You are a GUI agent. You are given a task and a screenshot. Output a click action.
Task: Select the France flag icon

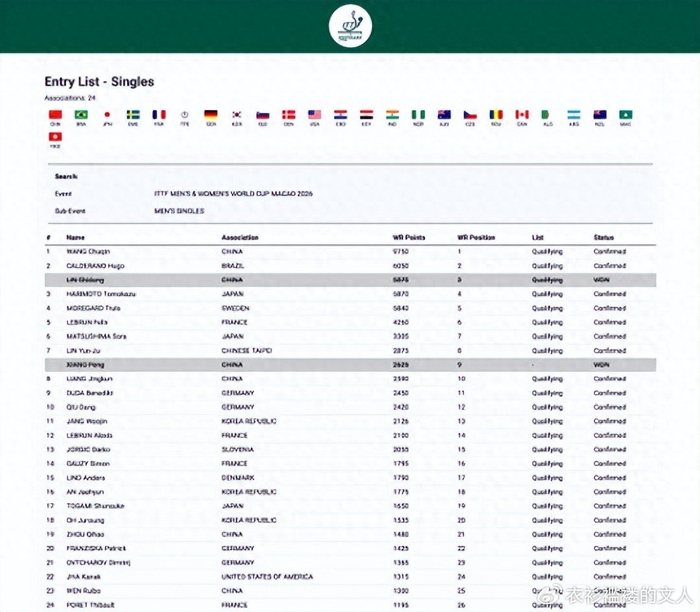pyautogui.click(x=159, y=115)
